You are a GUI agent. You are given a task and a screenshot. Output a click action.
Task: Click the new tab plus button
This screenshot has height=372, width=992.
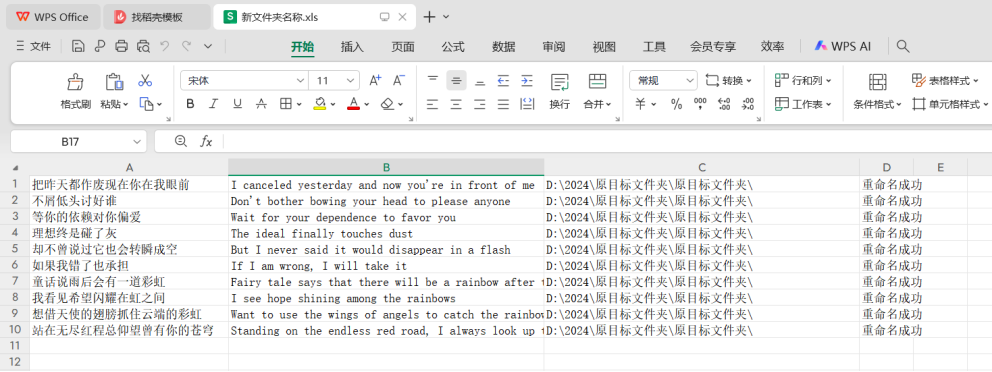click(x=430, y=17)
